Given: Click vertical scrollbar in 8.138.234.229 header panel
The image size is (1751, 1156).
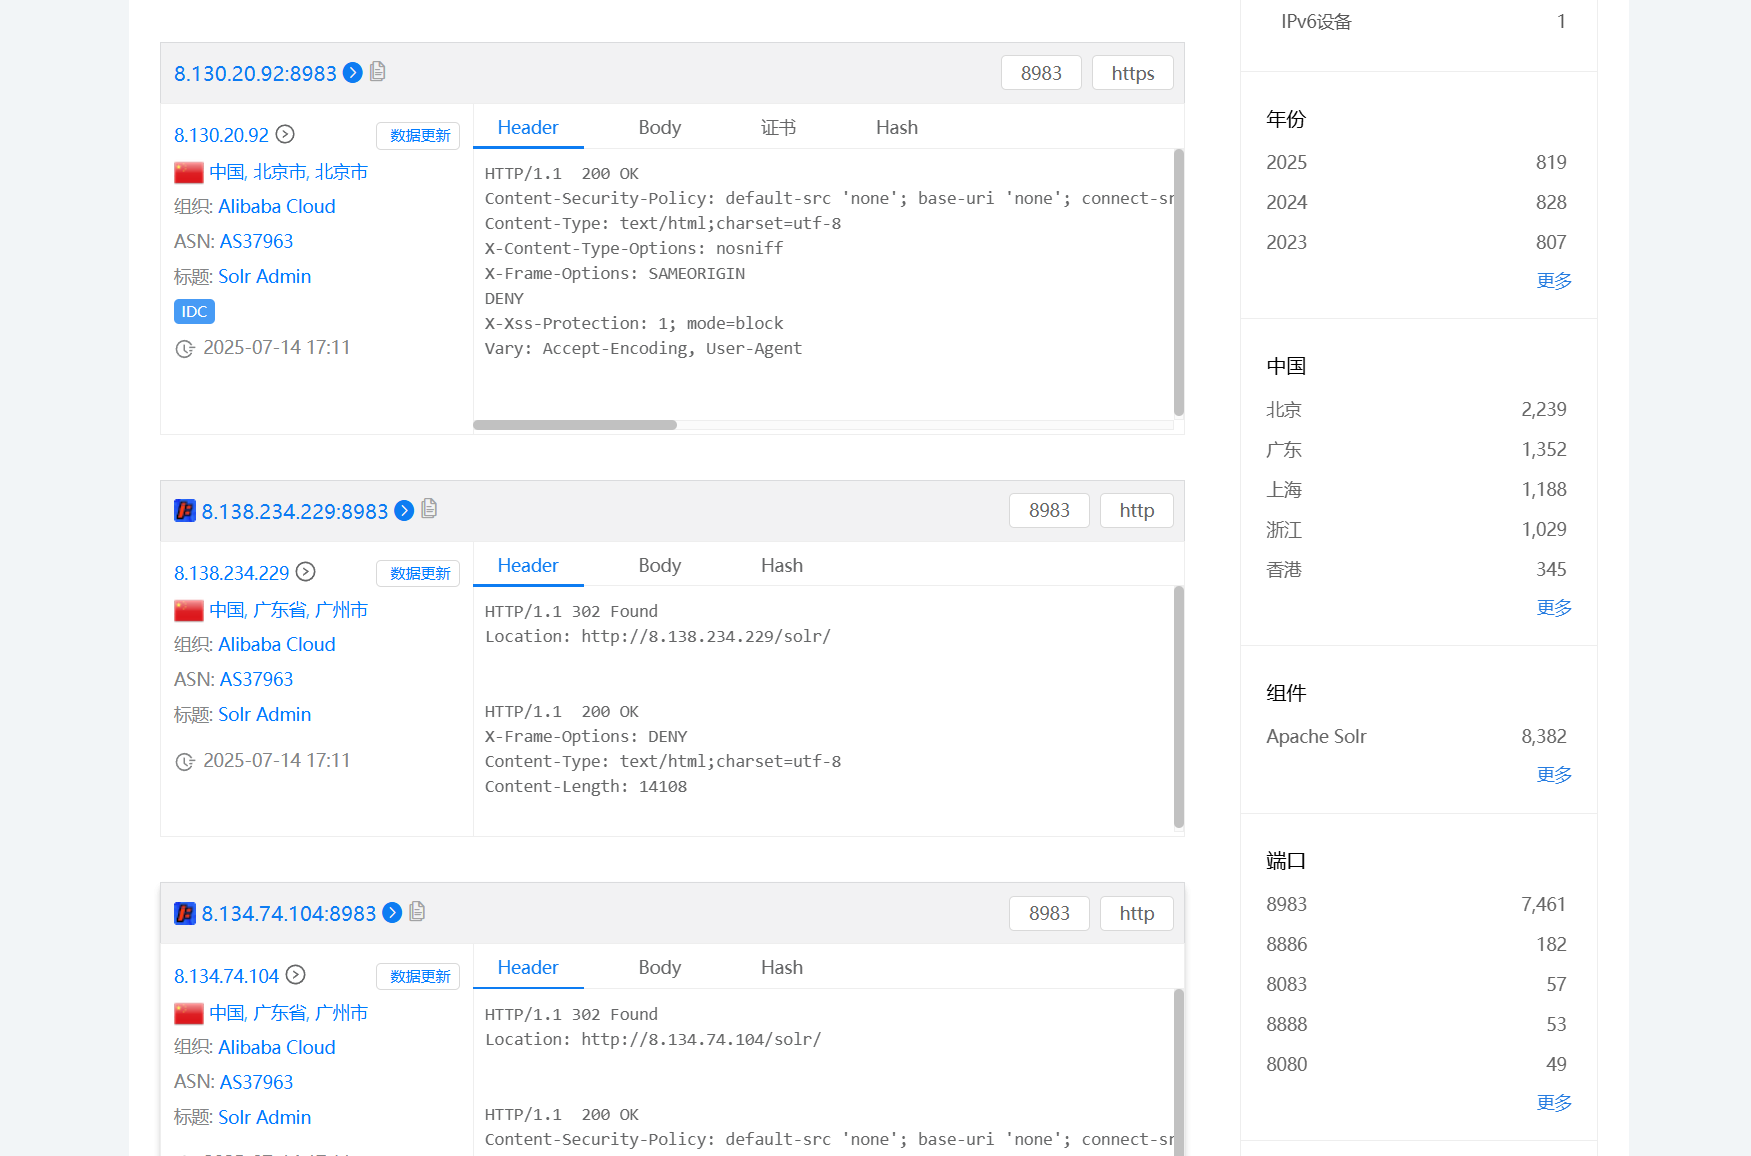Looking at the screenshot, I should pyautogui.click(x=1179, y=707).
